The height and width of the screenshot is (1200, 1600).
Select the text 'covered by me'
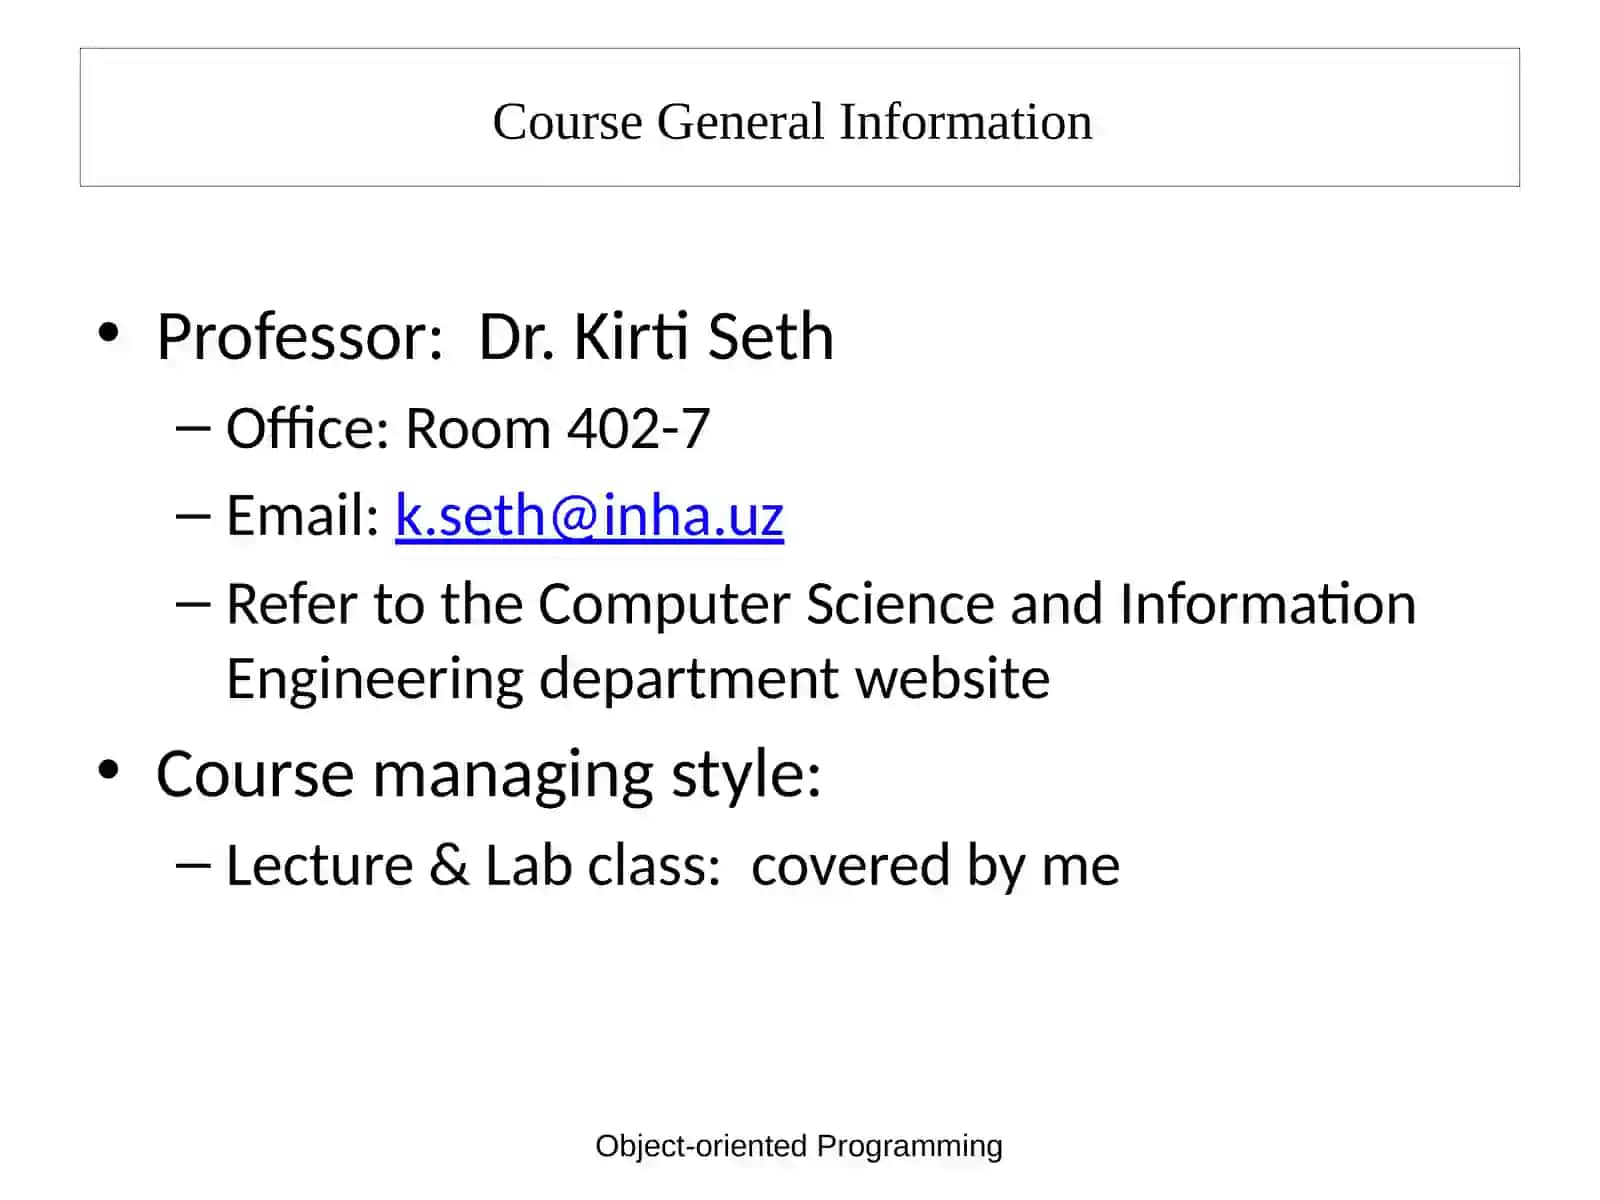coord(936,866)
